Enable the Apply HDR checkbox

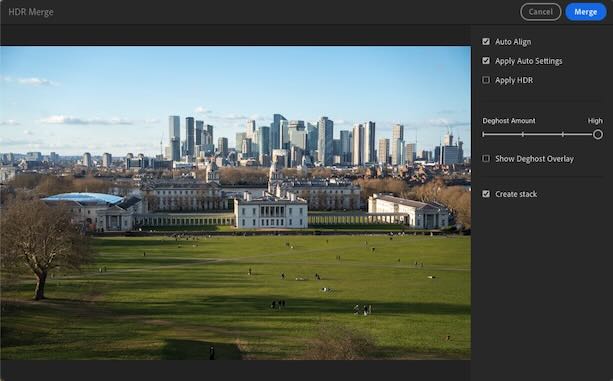click(486, 80)
